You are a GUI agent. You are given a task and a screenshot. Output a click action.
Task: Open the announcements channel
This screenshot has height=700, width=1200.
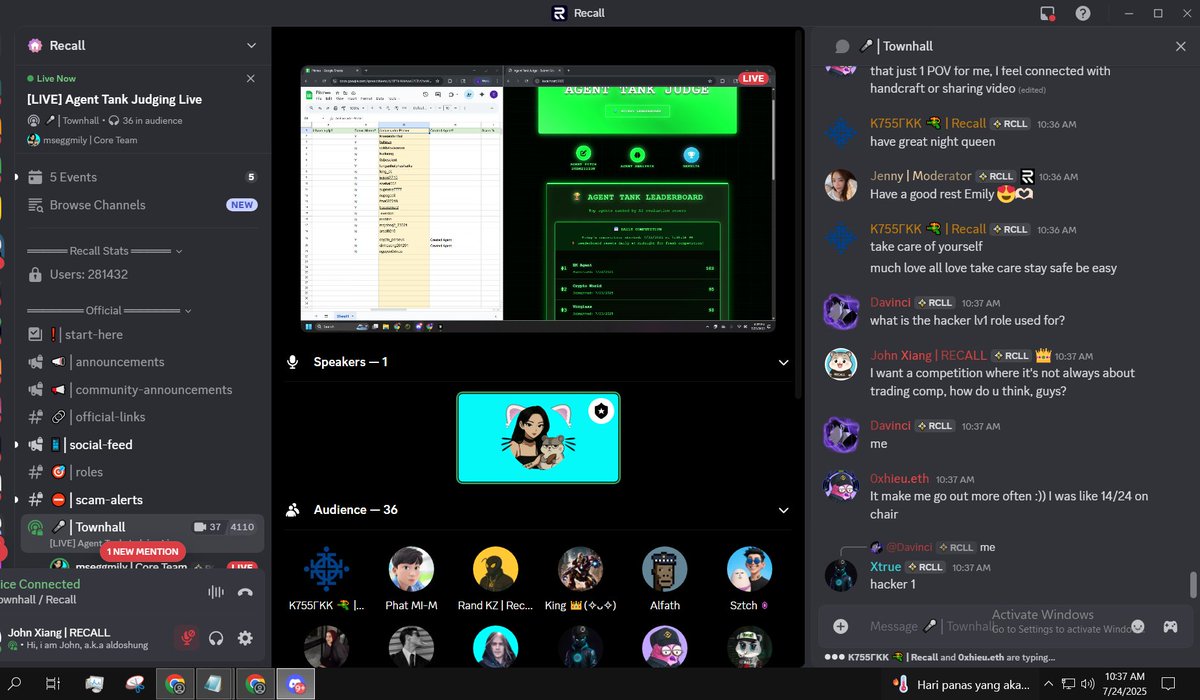click(x=143, y=362)
